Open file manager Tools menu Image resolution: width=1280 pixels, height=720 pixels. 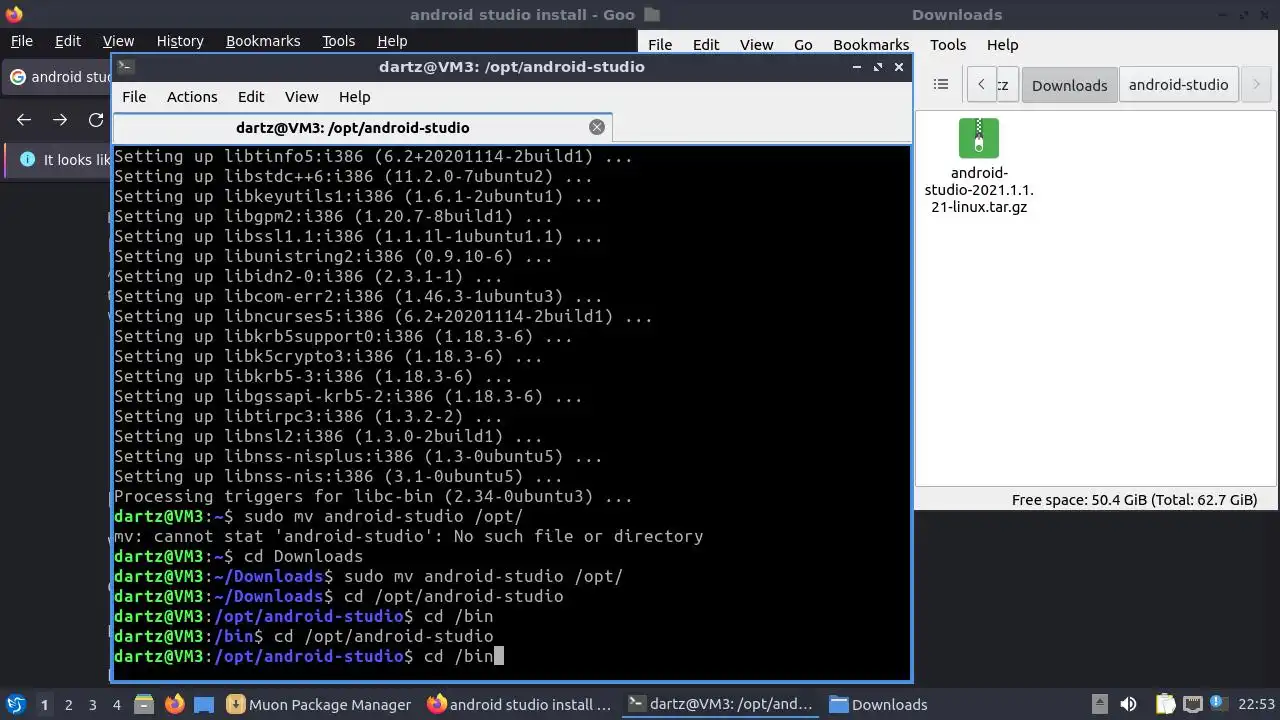[x=948, y=45]
